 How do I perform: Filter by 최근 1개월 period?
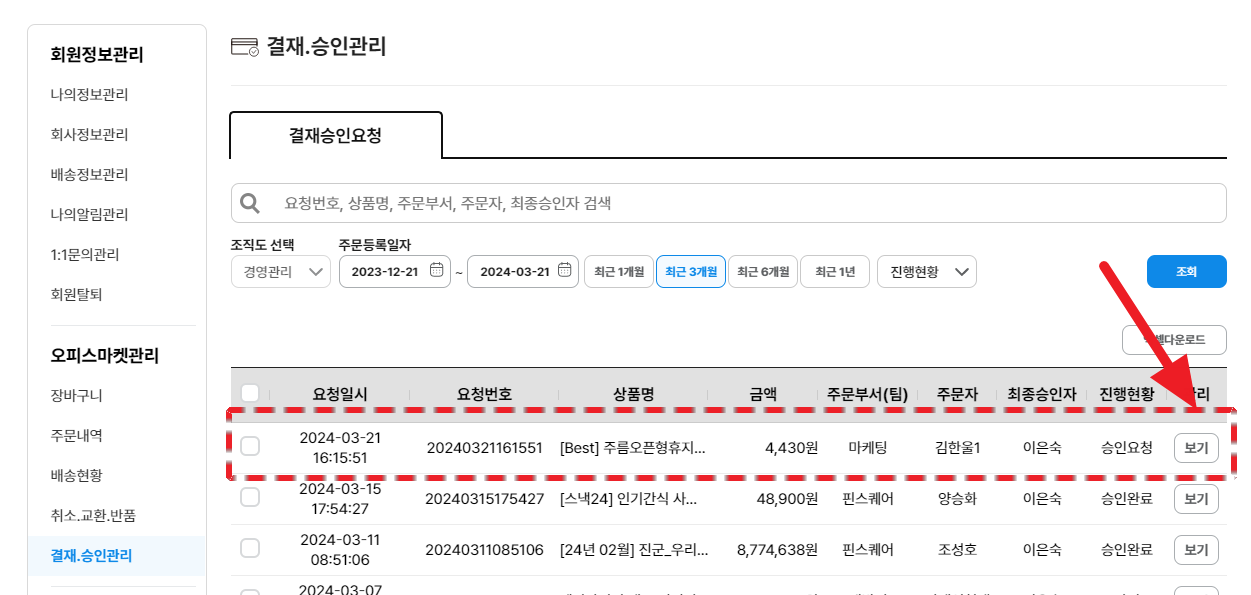pyautogui.click(x=618, y=272)
